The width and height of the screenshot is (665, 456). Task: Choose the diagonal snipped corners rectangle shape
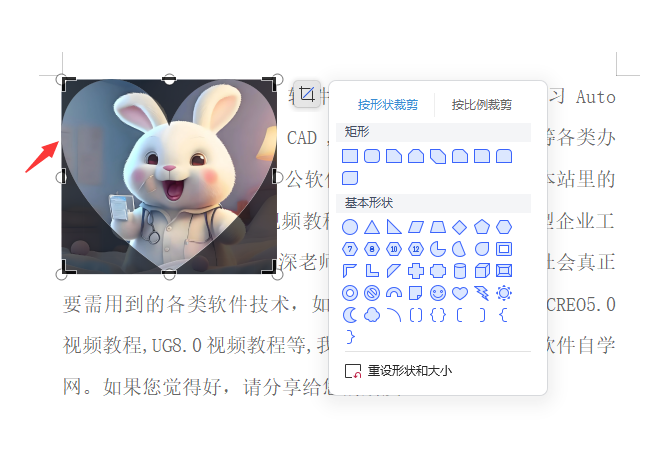(x=438, y=156)
